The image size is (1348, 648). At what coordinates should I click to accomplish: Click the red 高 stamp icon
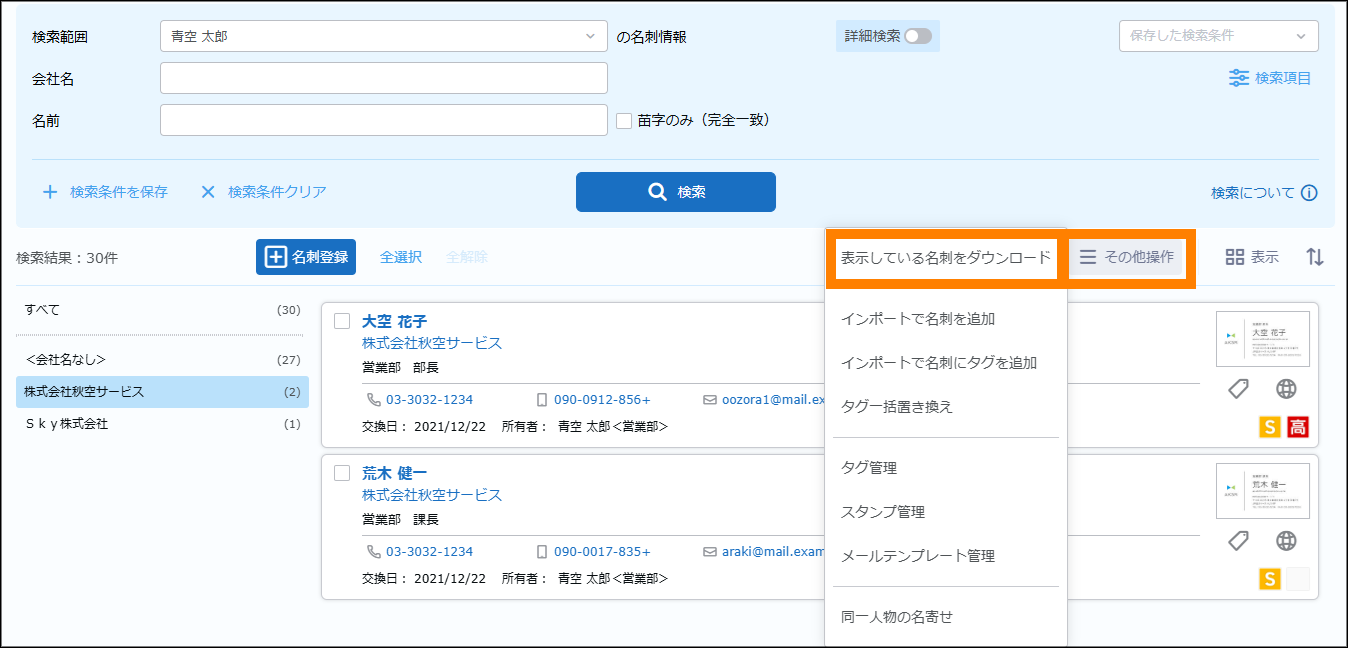point(1297,427)
